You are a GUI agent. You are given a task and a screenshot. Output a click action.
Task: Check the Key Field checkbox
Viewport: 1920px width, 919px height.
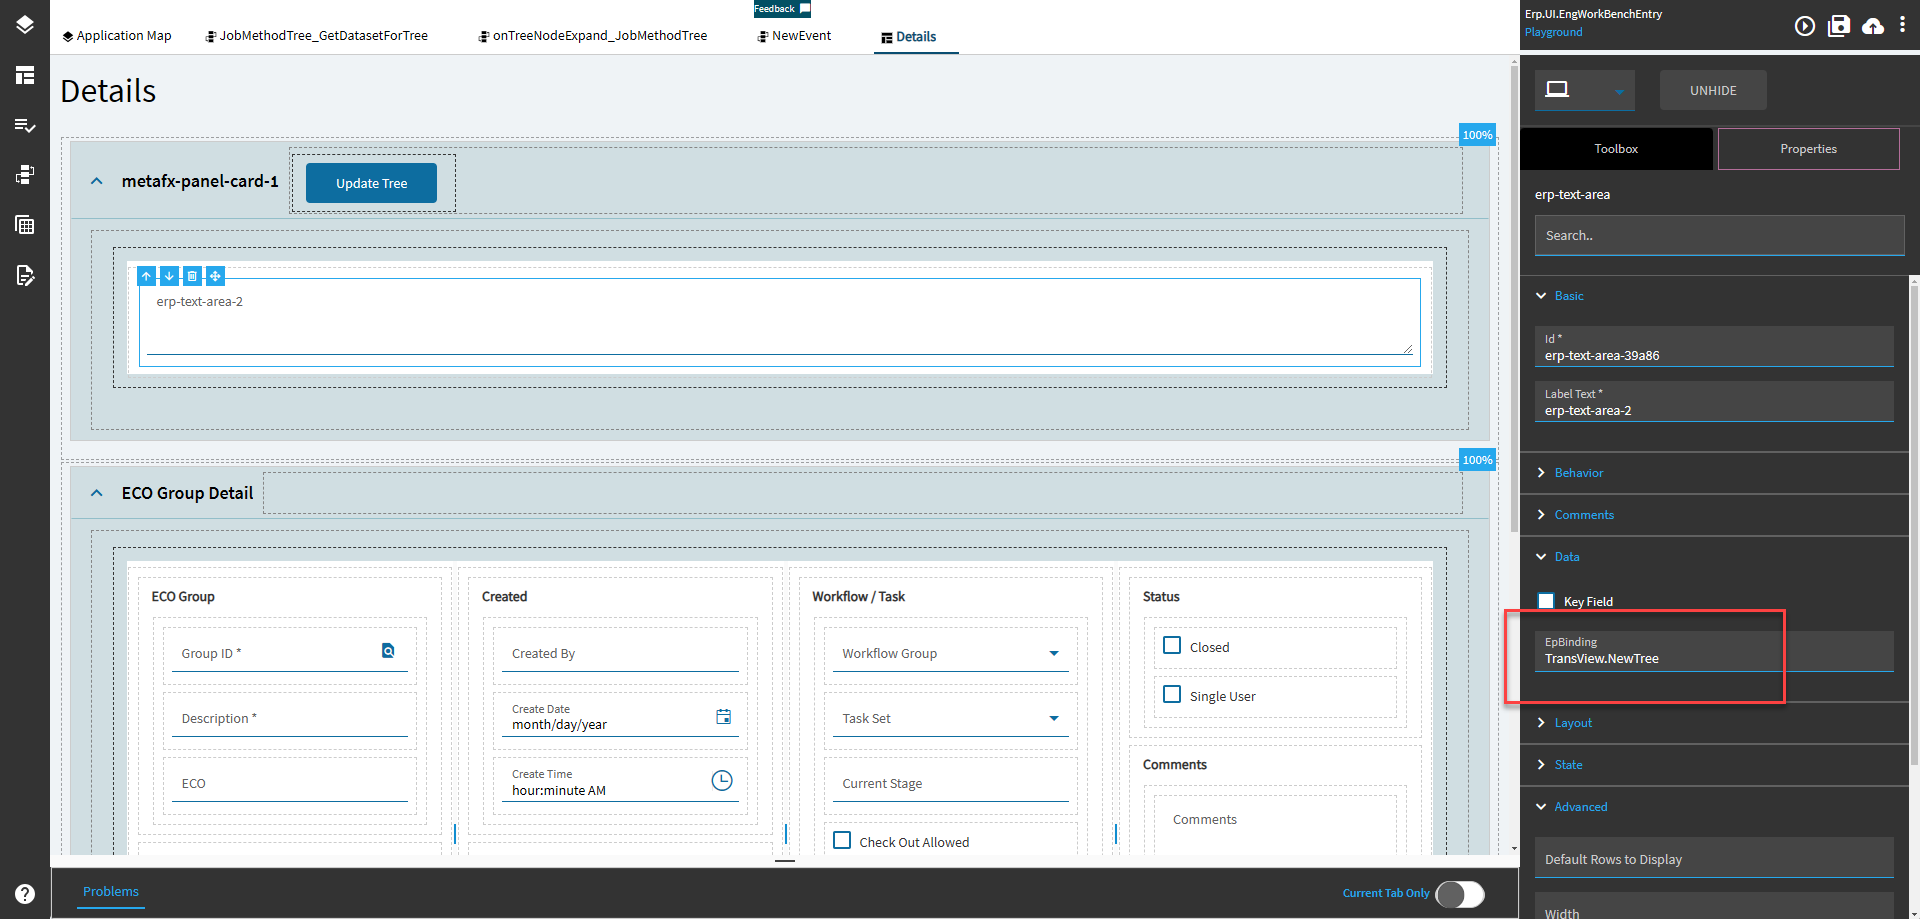(1546, 601)
